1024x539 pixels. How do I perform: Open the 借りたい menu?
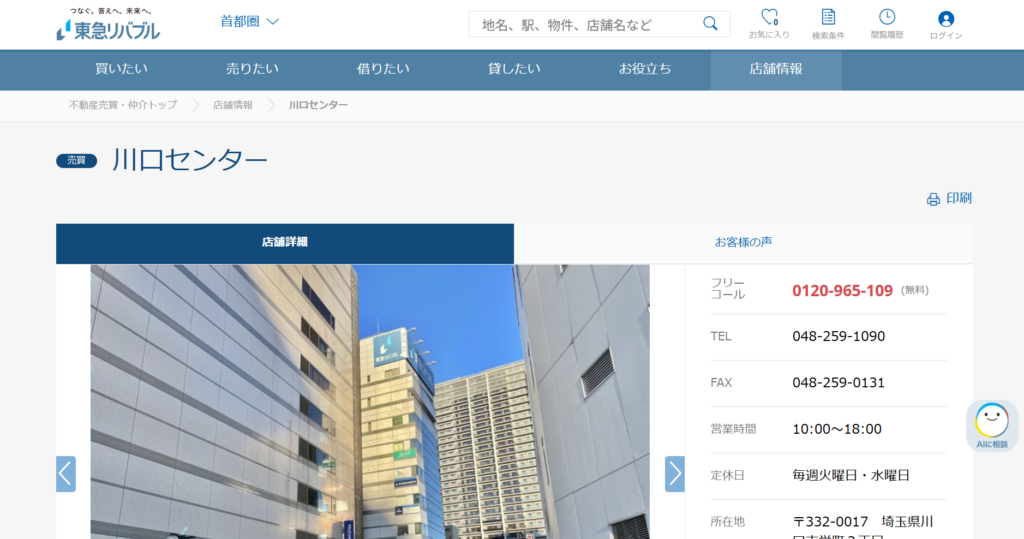383,69
